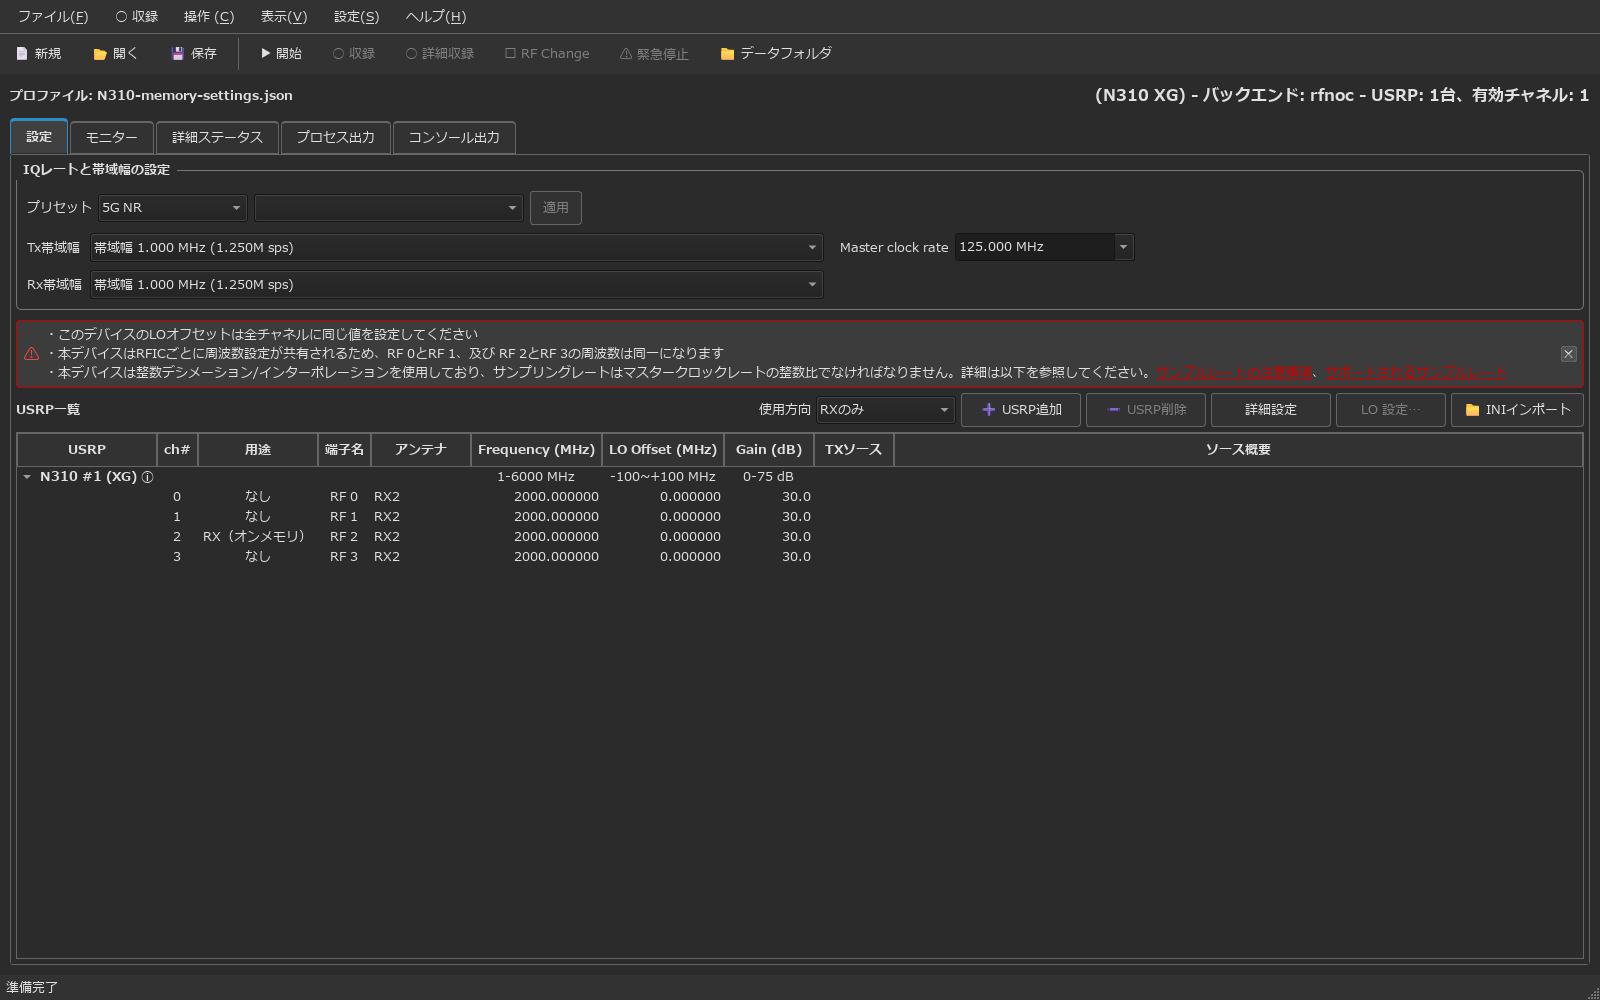Collapse the N310 #1 (XG) tree row

click(27, 477)
